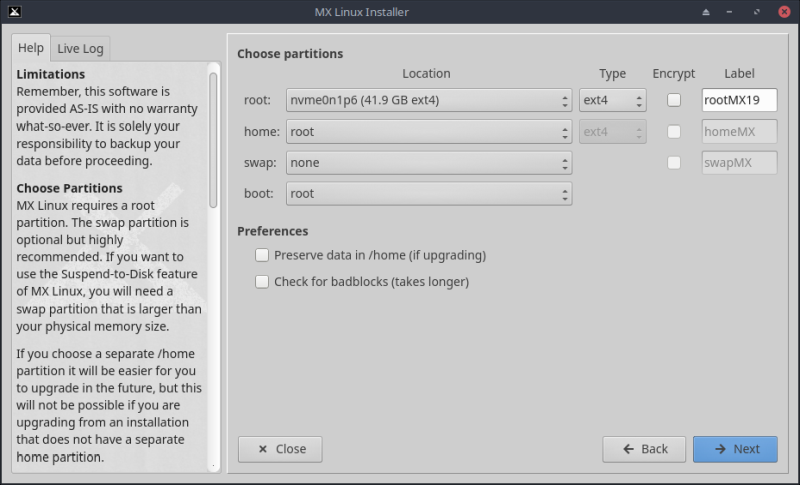
Task: Click the boot: row label
Action: click(x=259, y=194)
